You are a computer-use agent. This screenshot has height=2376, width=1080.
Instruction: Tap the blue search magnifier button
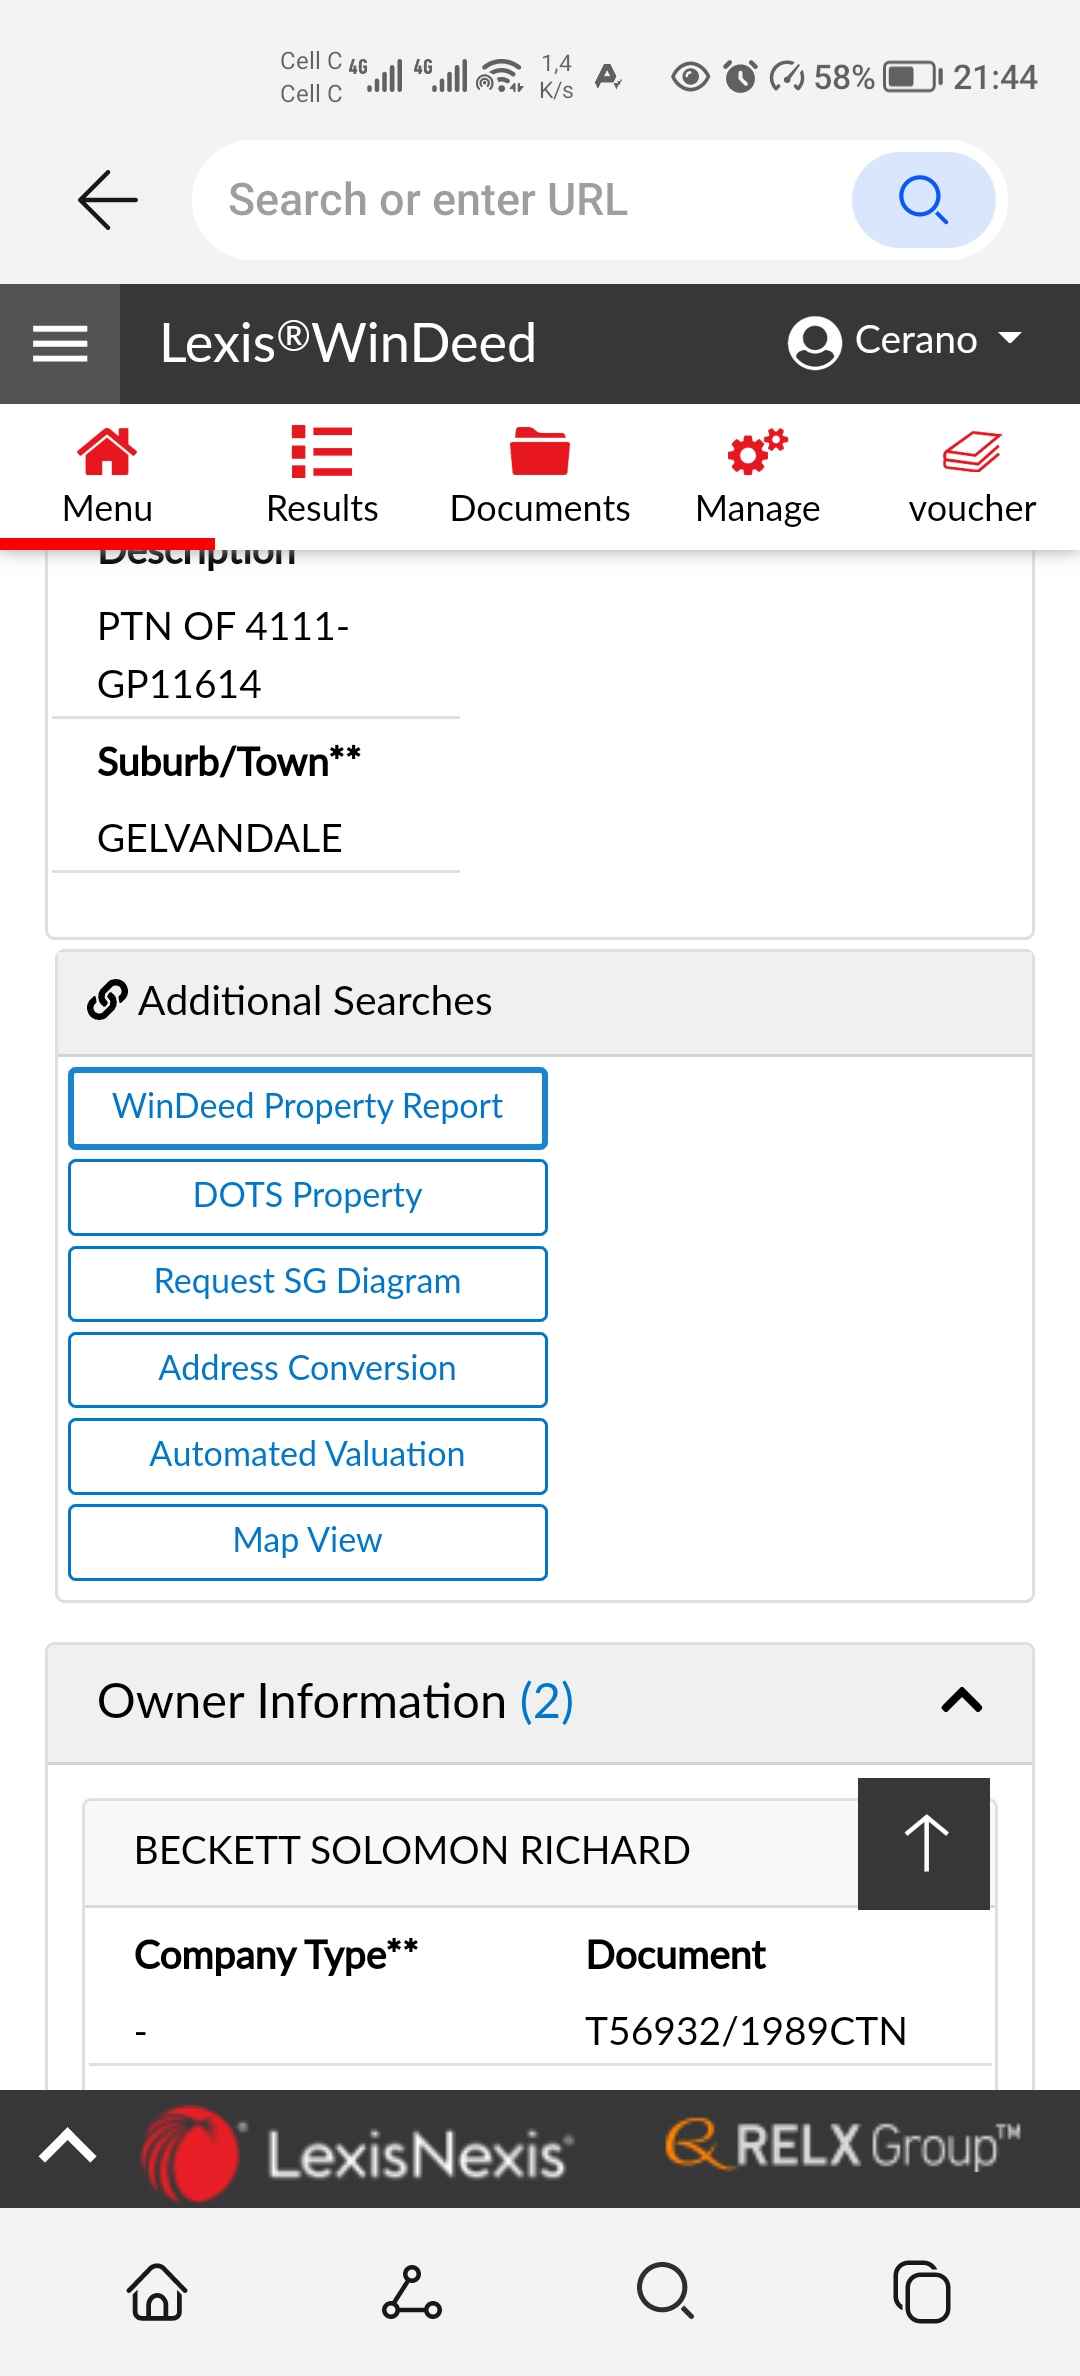click(922, 200)
